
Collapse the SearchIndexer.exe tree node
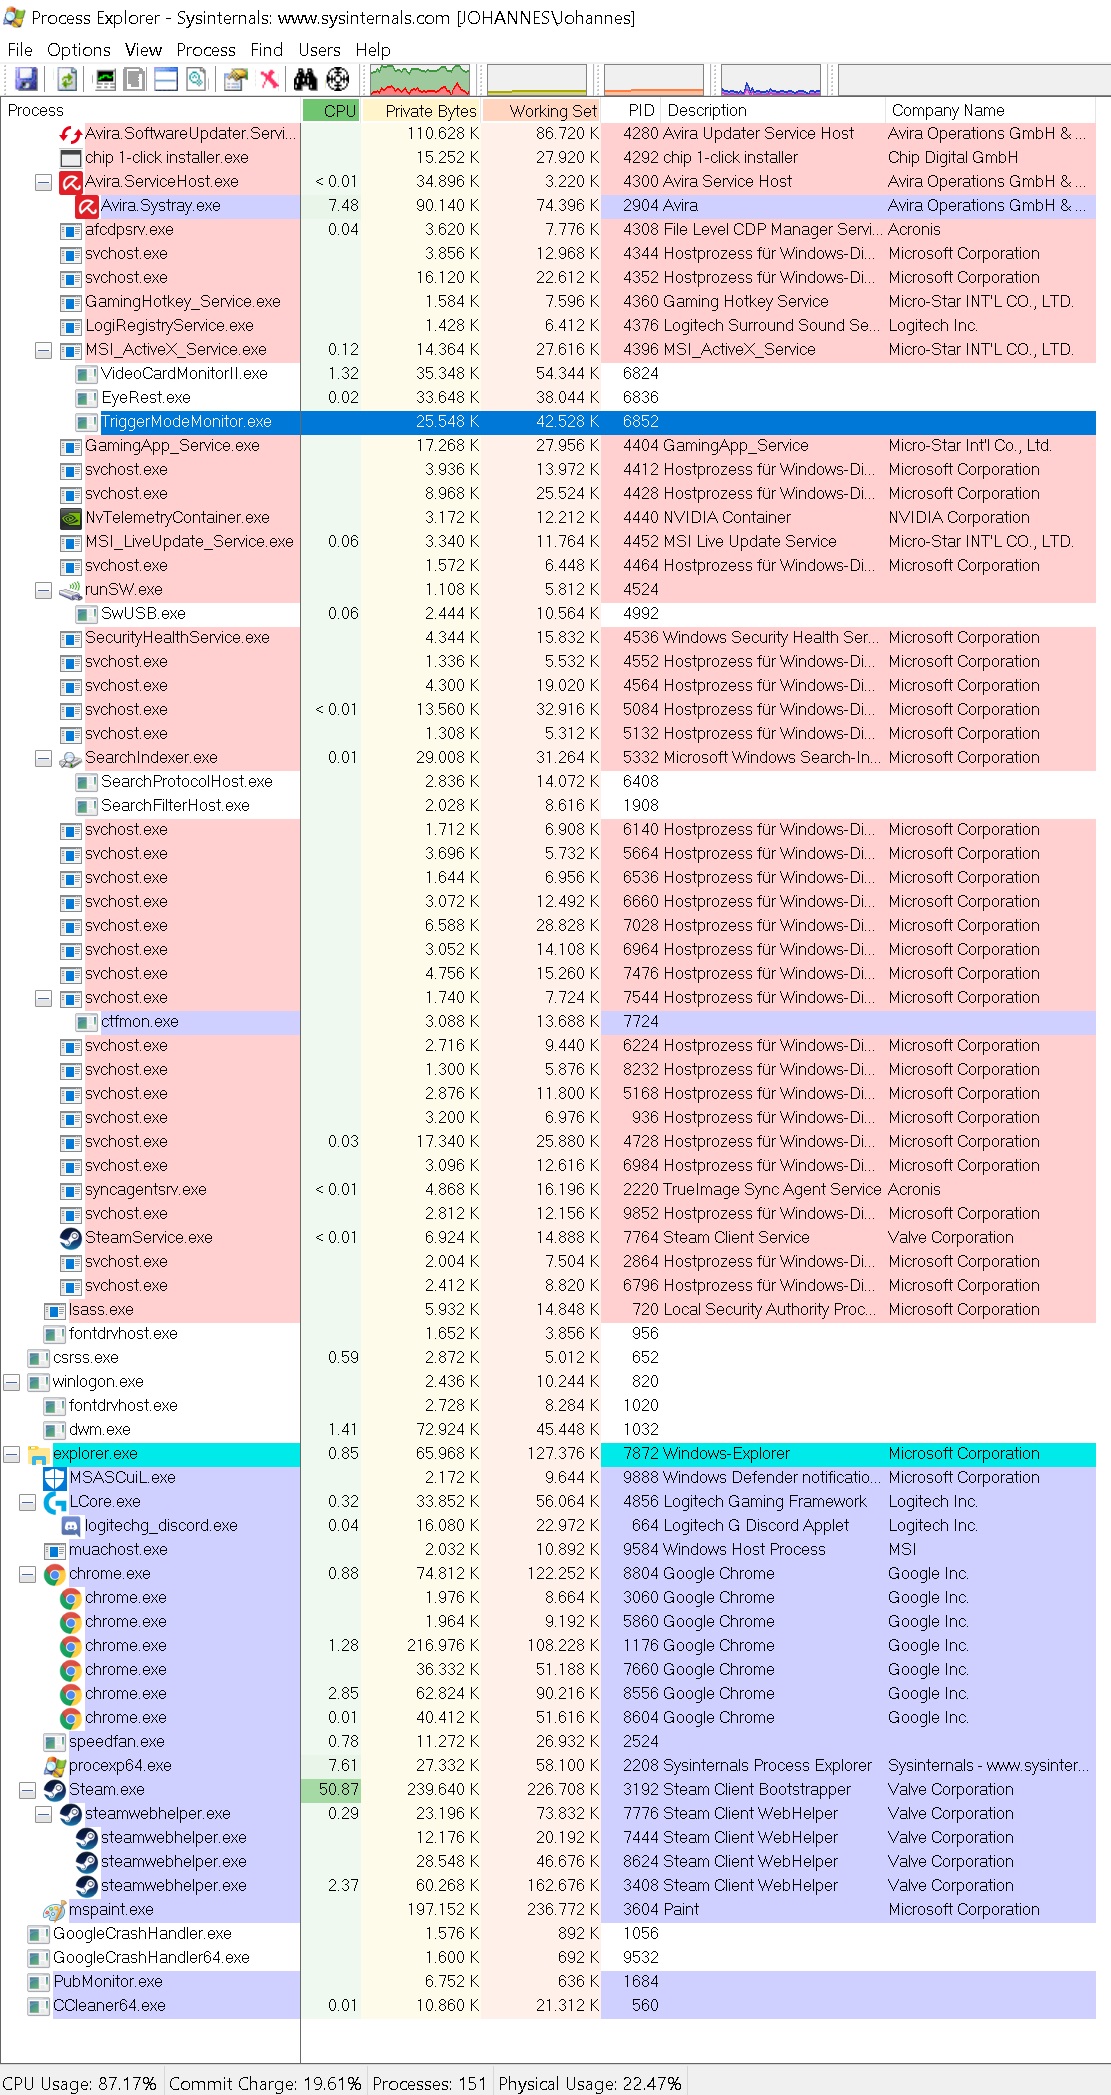click(x=43, y=758)
